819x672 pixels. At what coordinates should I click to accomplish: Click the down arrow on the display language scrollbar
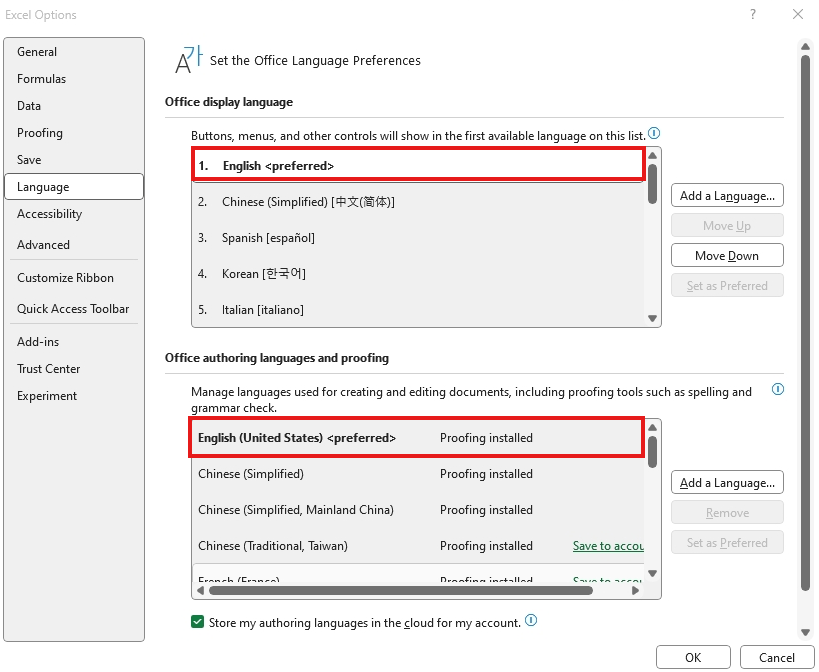[652, 317]
